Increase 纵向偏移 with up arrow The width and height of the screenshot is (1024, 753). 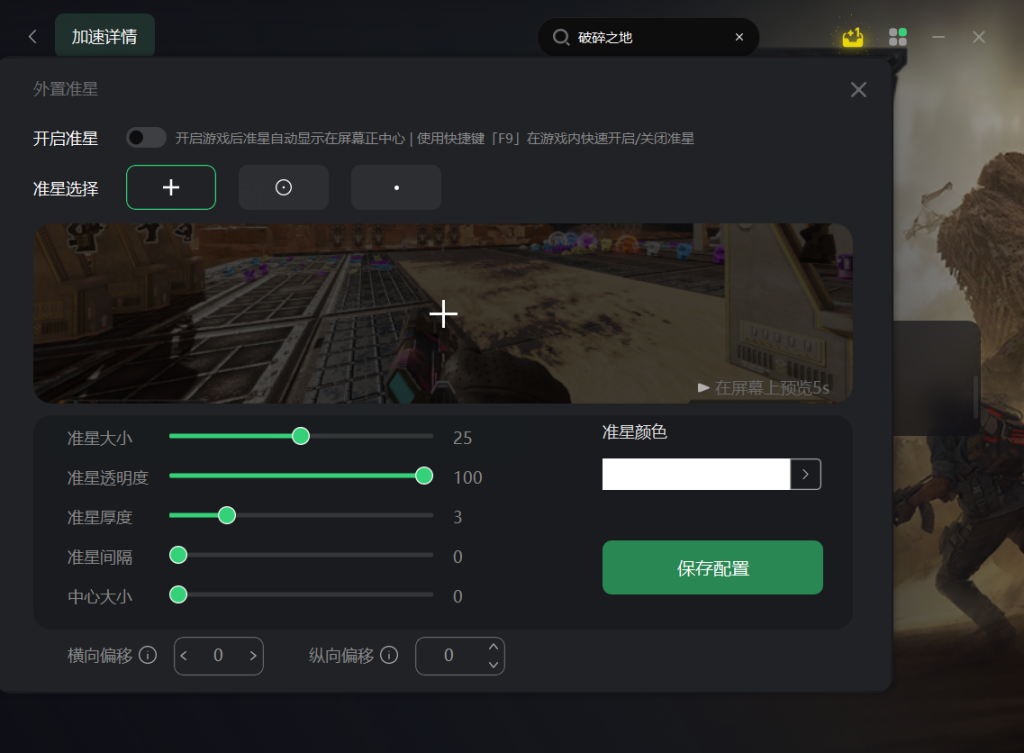pos(494,647)
